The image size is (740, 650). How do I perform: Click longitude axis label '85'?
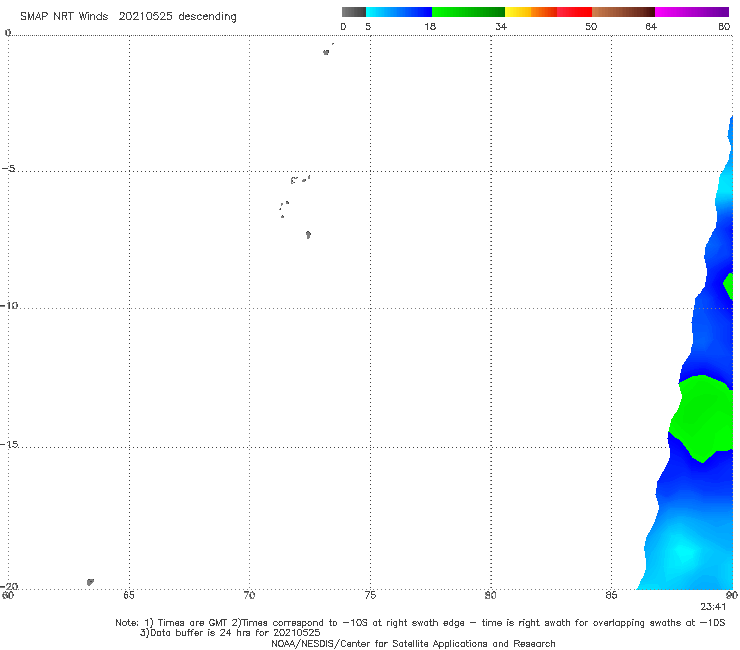tap(611, 595)
